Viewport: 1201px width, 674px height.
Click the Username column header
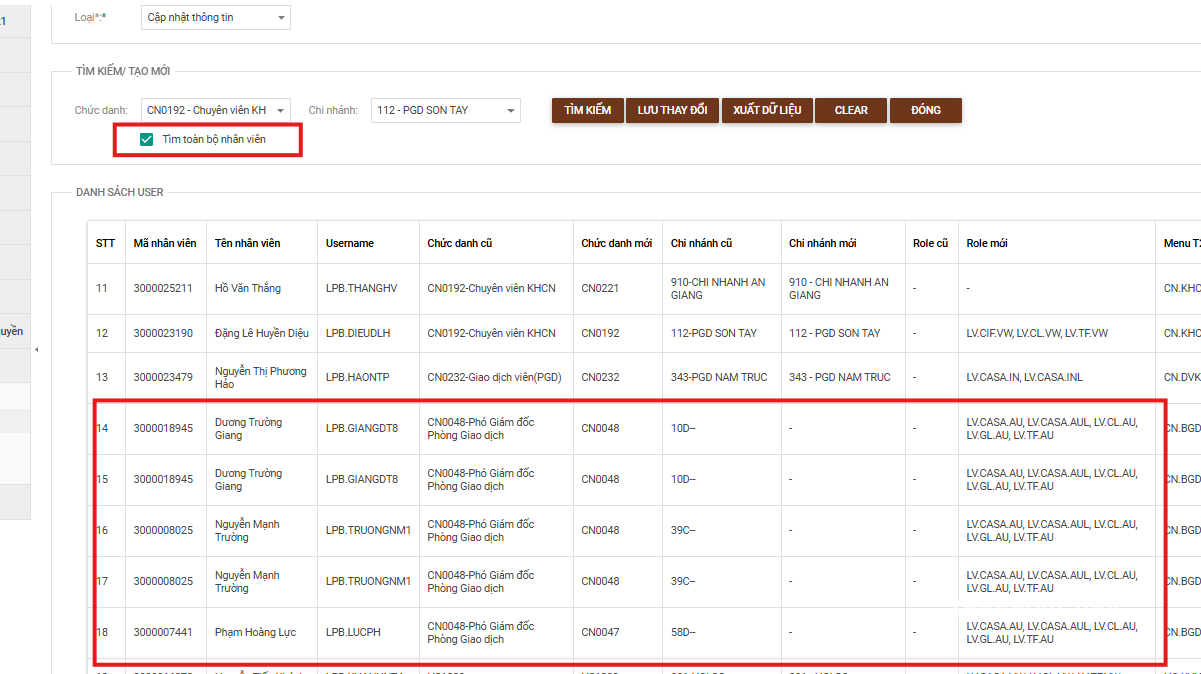tap(350, 243)
